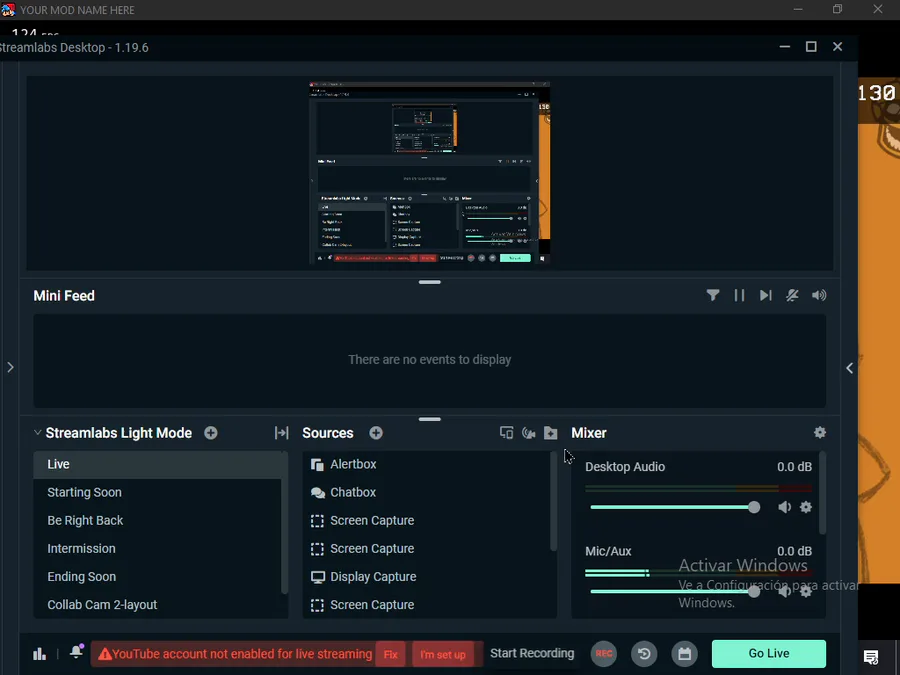900x675 pixels.
Task: Open the Sources widget layout icon
Action: pyautogui.click(x=506, y=433)
